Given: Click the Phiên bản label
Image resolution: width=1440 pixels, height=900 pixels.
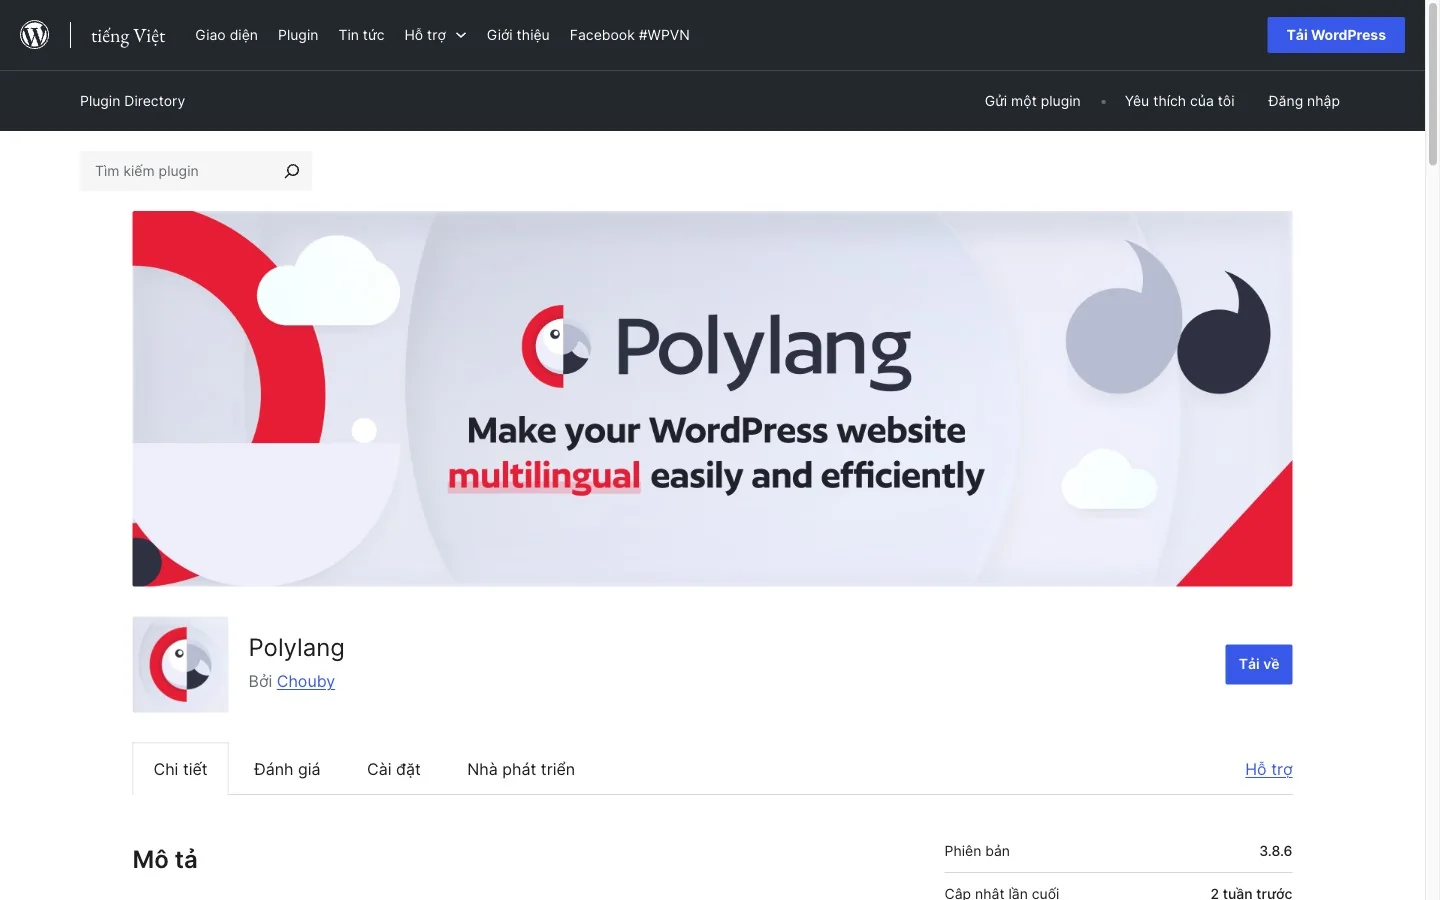Looking at the screenshot, I should [977, 851].
